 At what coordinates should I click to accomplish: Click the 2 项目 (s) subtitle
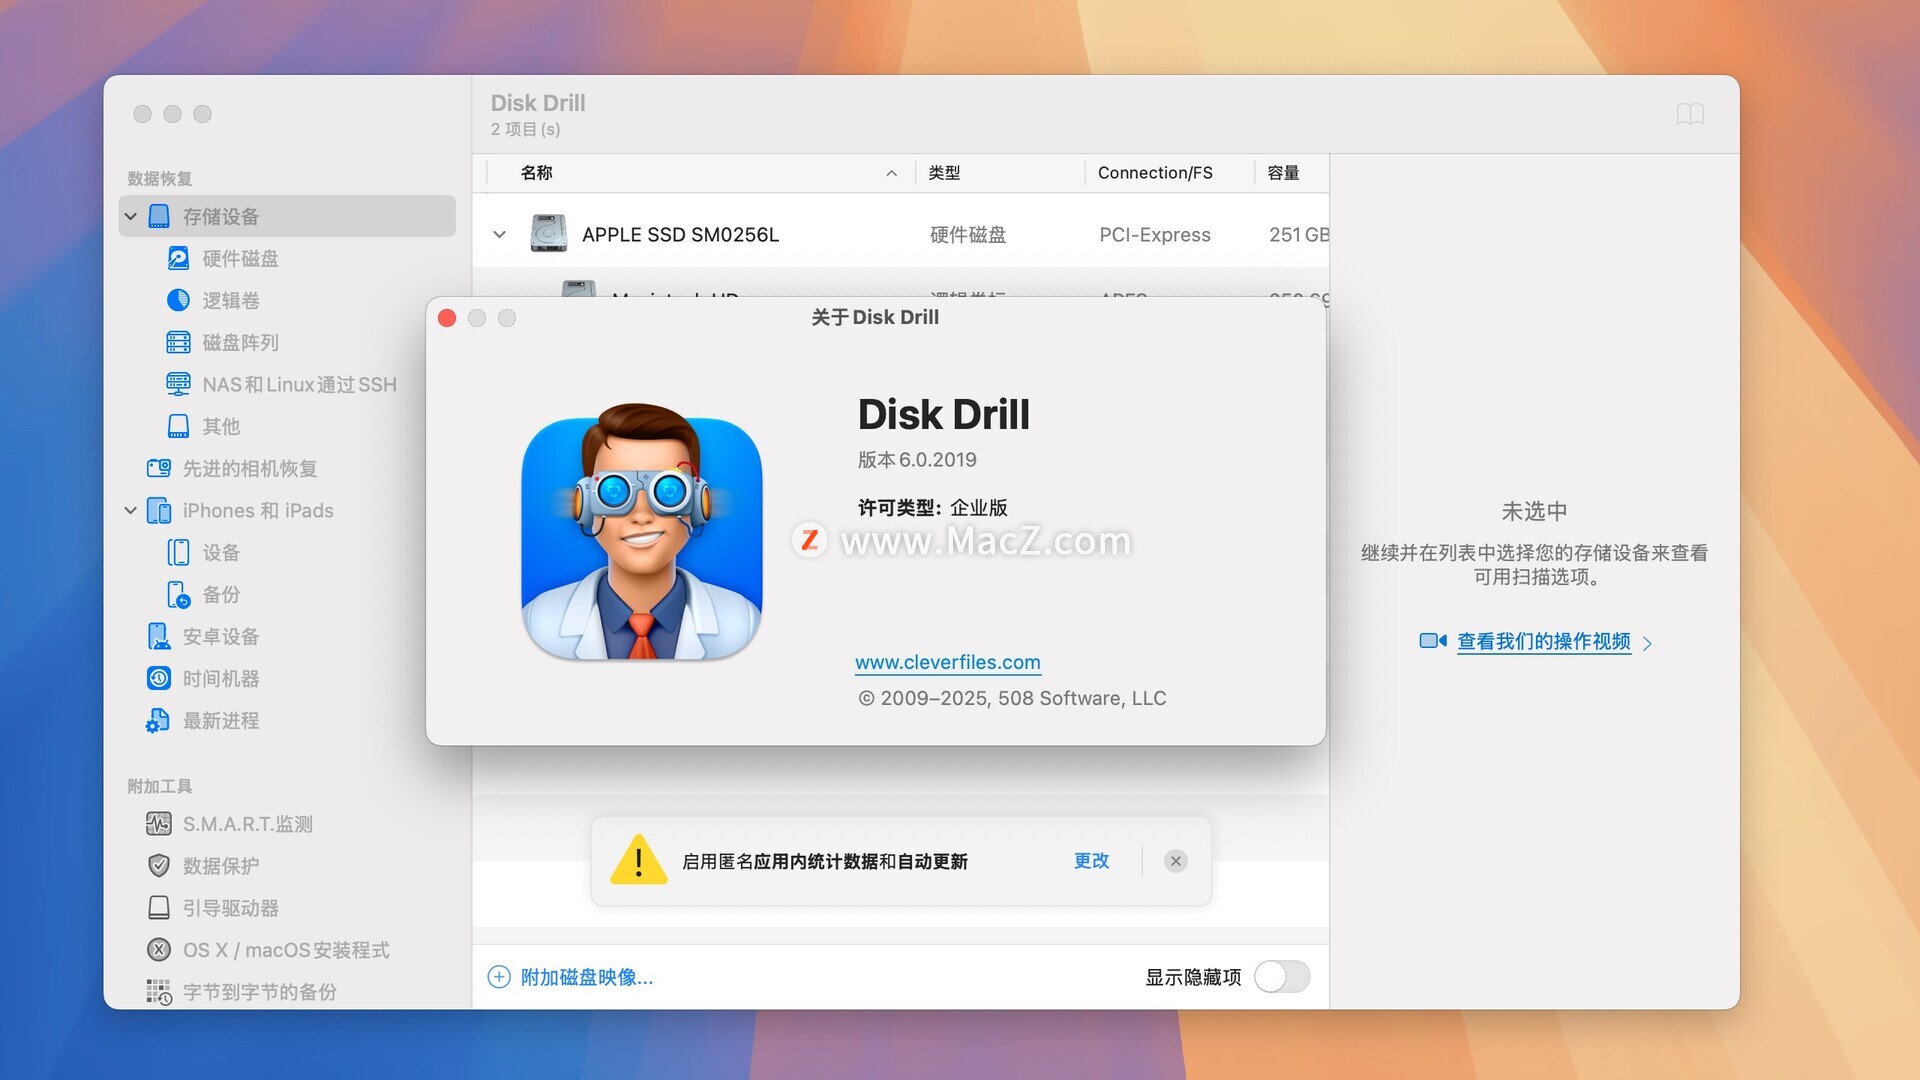click(x=525, y=129)
